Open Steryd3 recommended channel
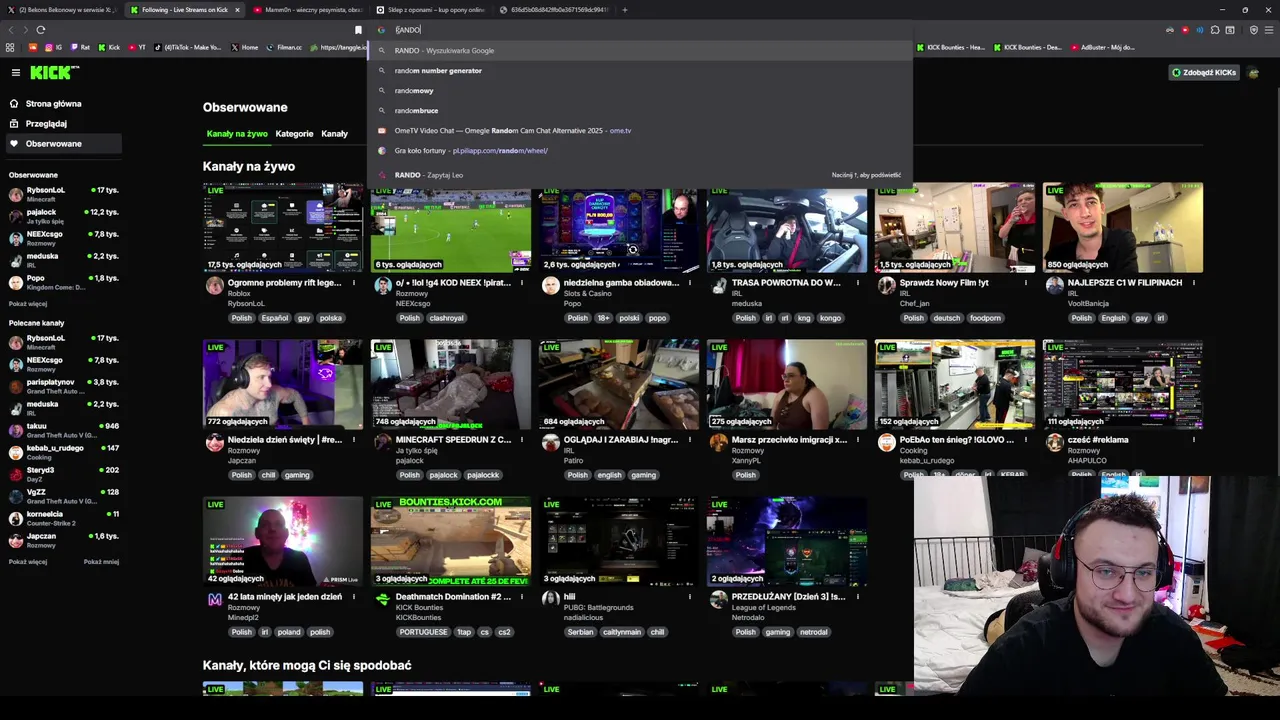Viewport: 1280px width, 720px height. click(x=62, y=474)
